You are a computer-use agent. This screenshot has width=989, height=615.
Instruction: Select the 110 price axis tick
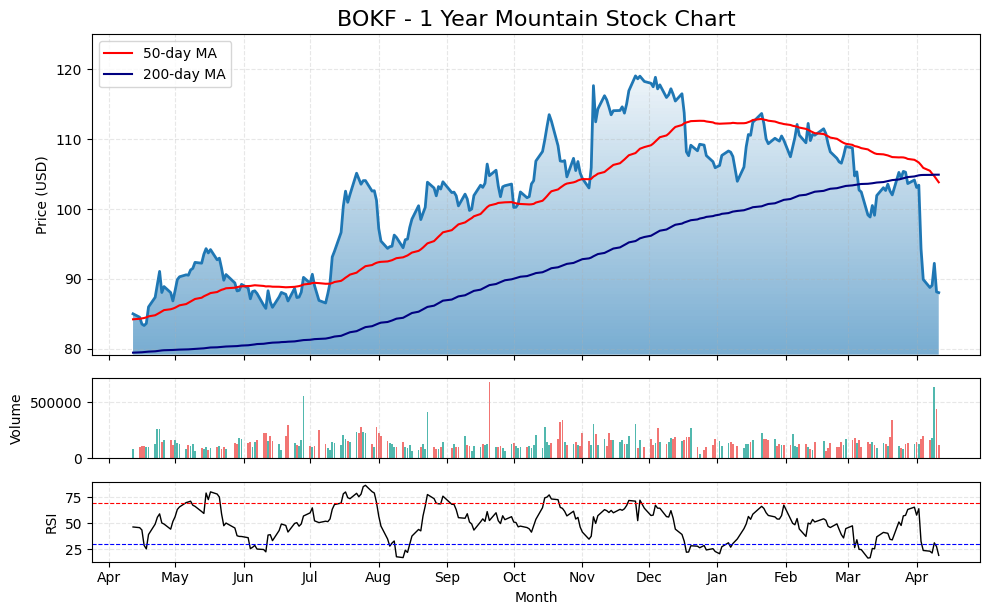click(x=69, y=140)
